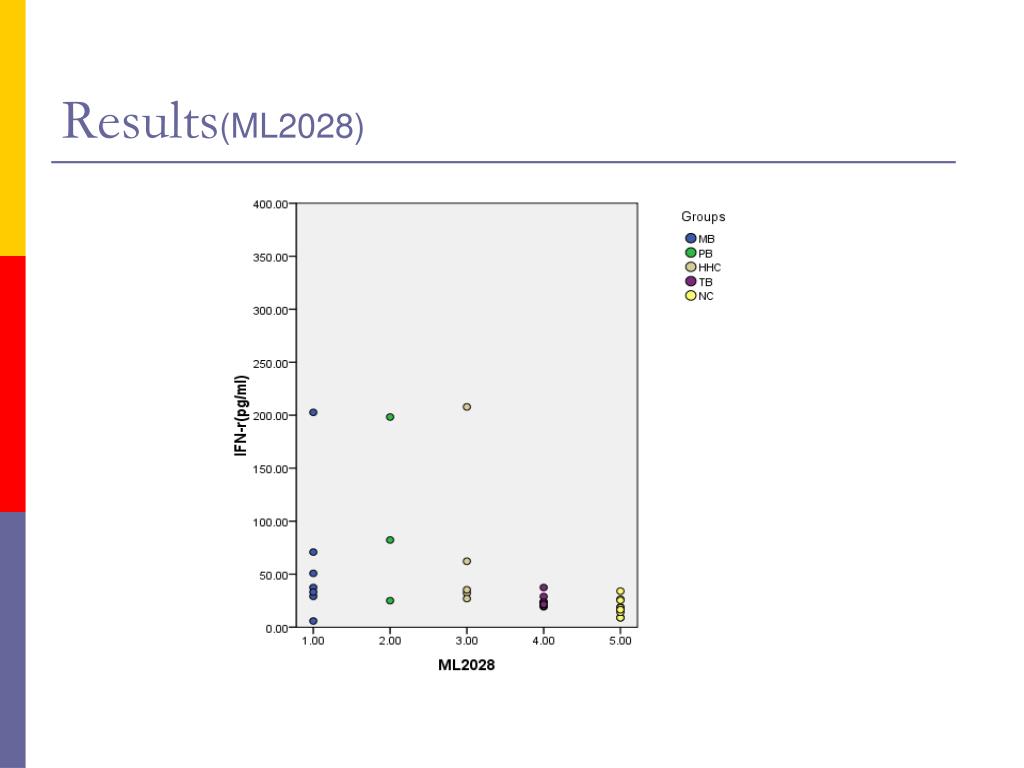Click the PB green legend swatch
The image size is (1024, 768).
690,253
